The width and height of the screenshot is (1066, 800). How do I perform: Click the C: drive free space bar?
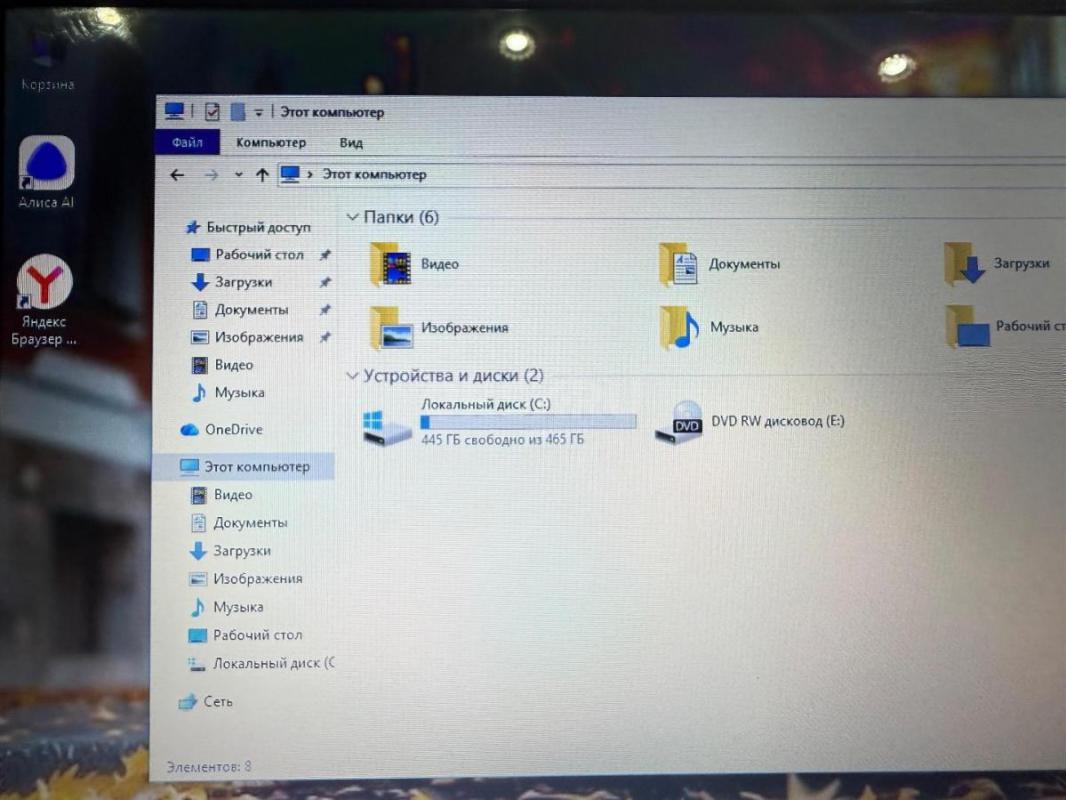point(528,422)
